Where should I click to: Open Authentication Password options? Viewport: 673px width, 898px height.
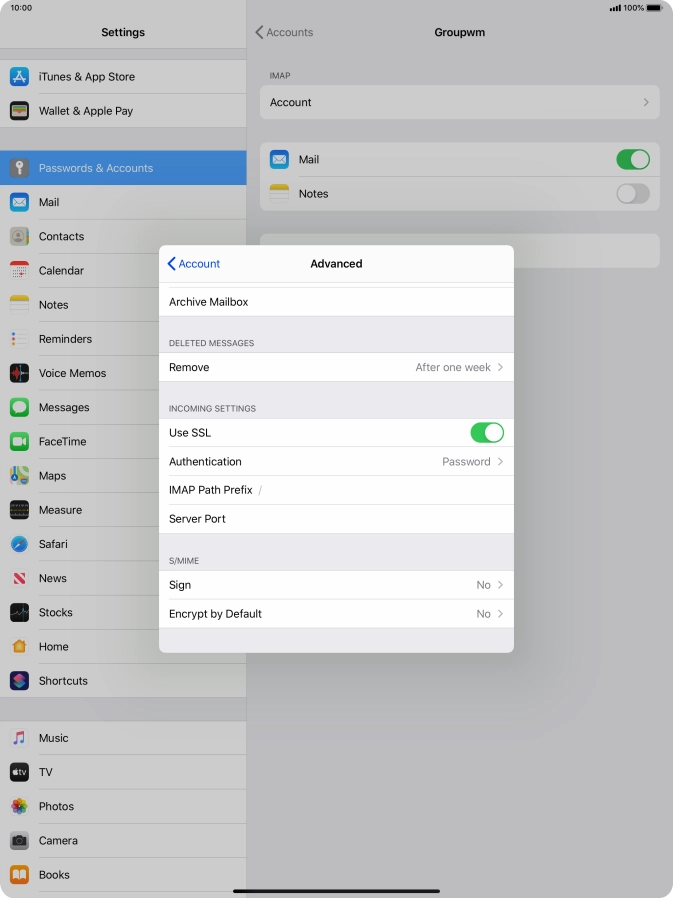(x=336, y=462)
